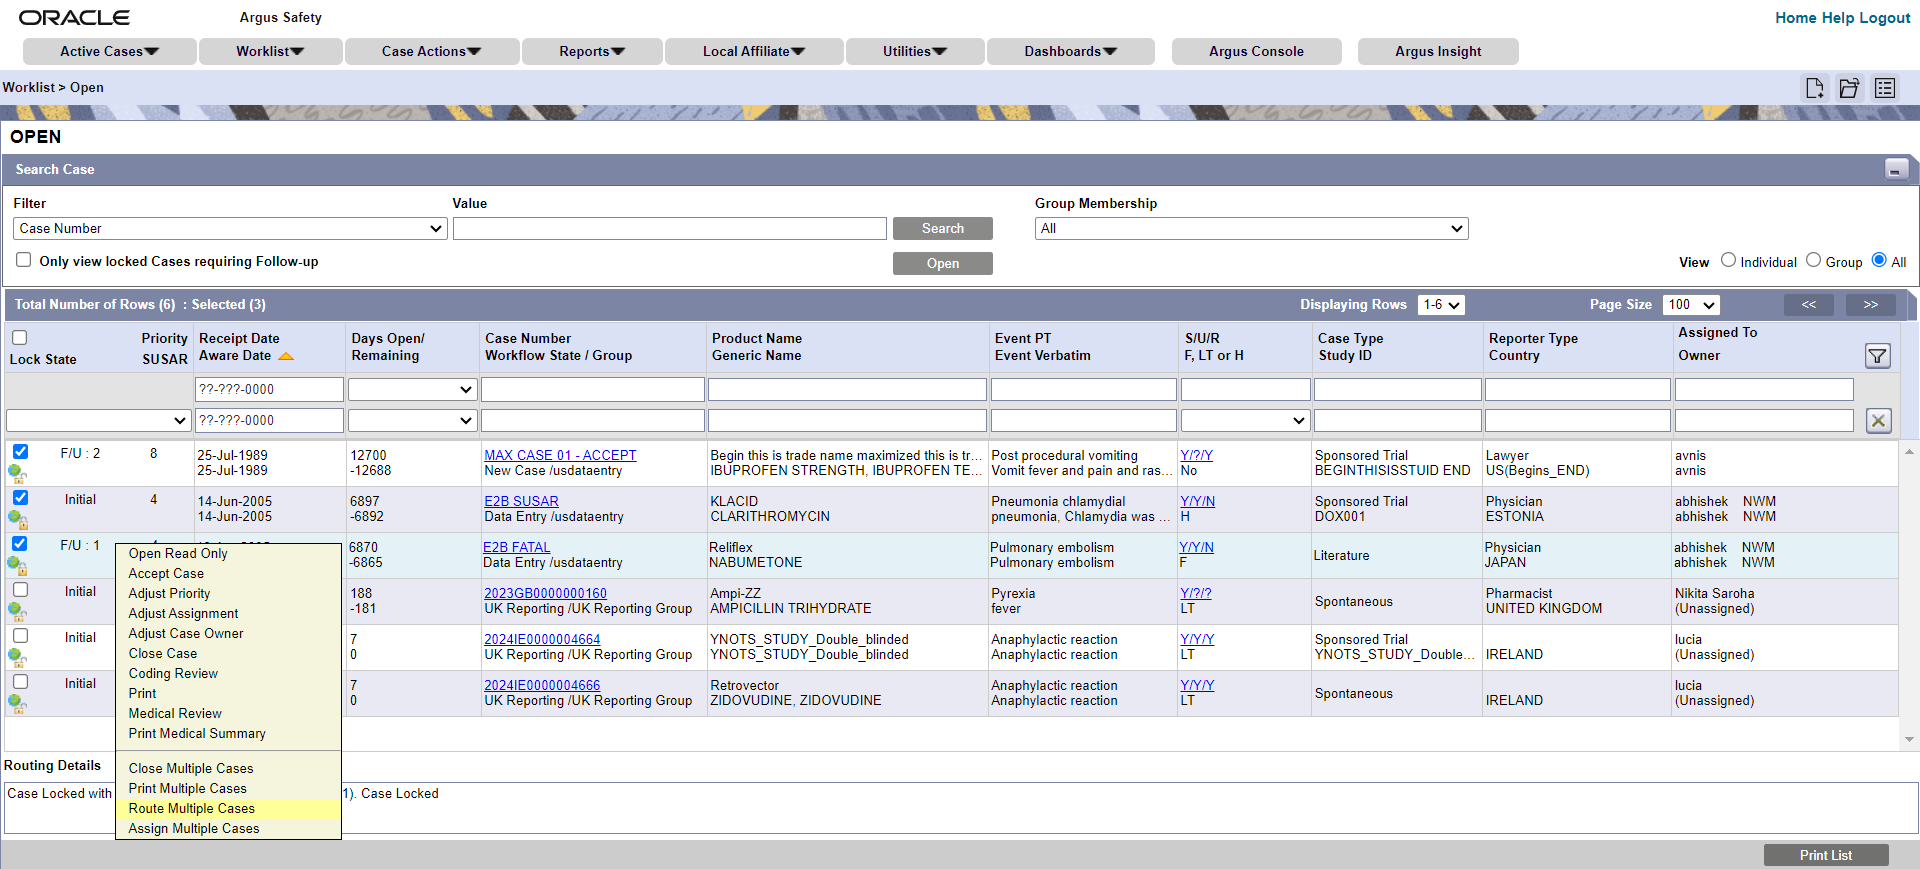
Task: Click the Logout link
Action: click(x=1885, y=18)
